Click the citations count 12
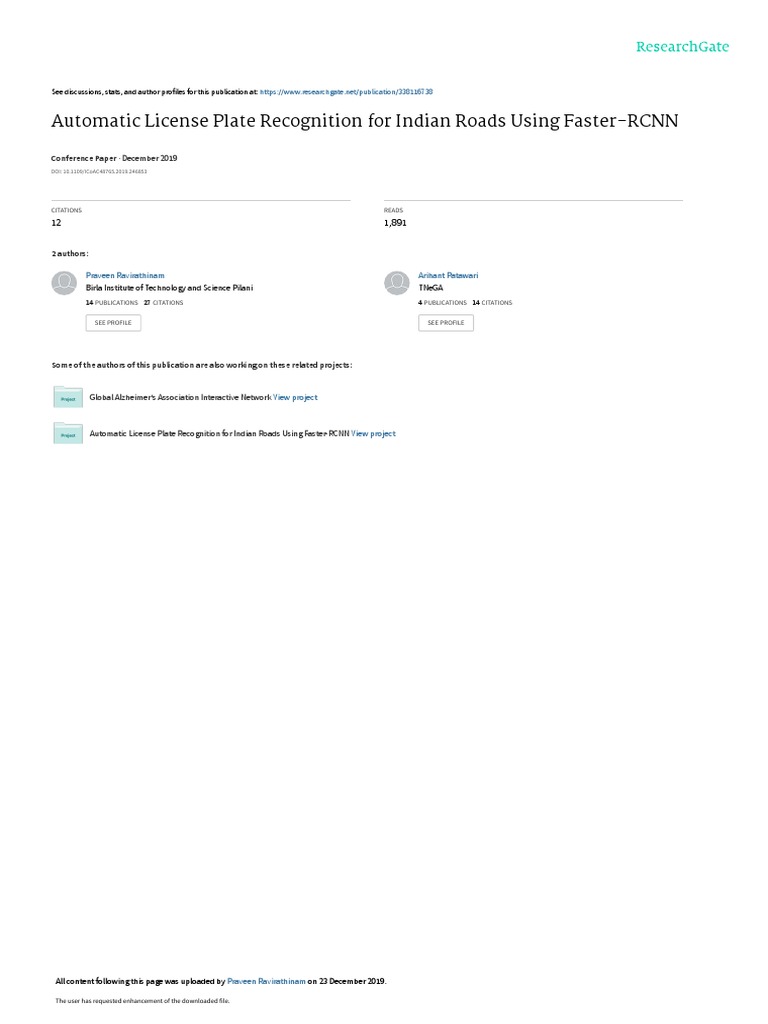The height and width of the screenshot is (1024, 768). tap(56, 223)
